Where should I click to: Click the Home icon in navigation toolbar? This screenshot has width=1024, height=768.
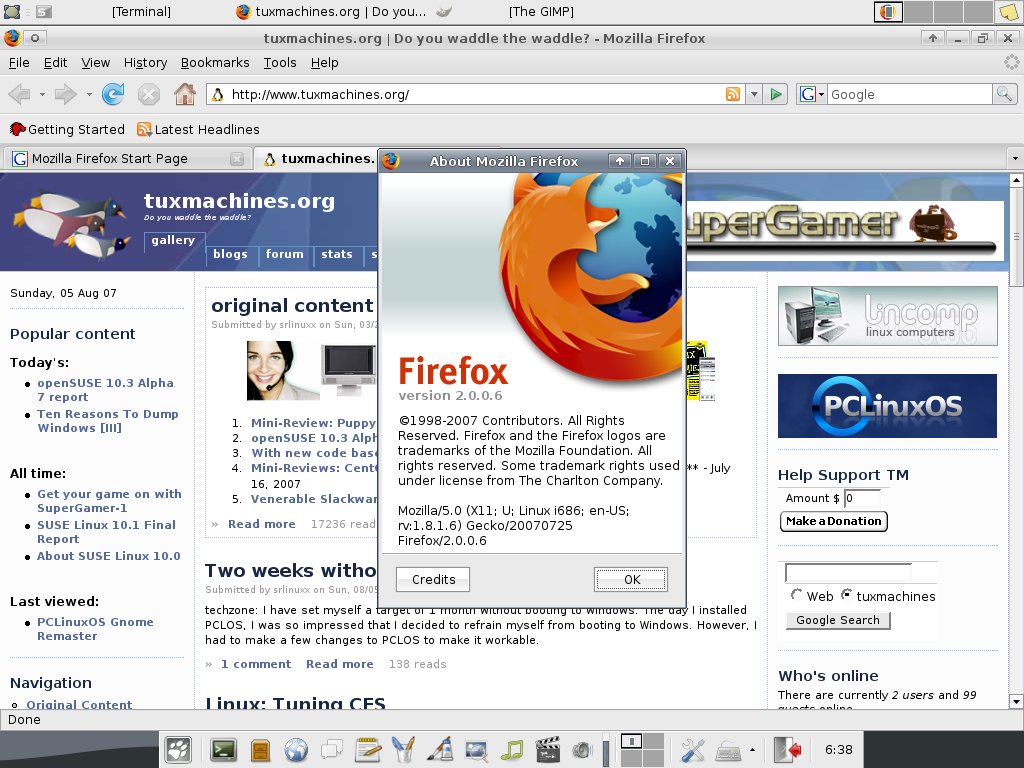click(x=185, y=95)
